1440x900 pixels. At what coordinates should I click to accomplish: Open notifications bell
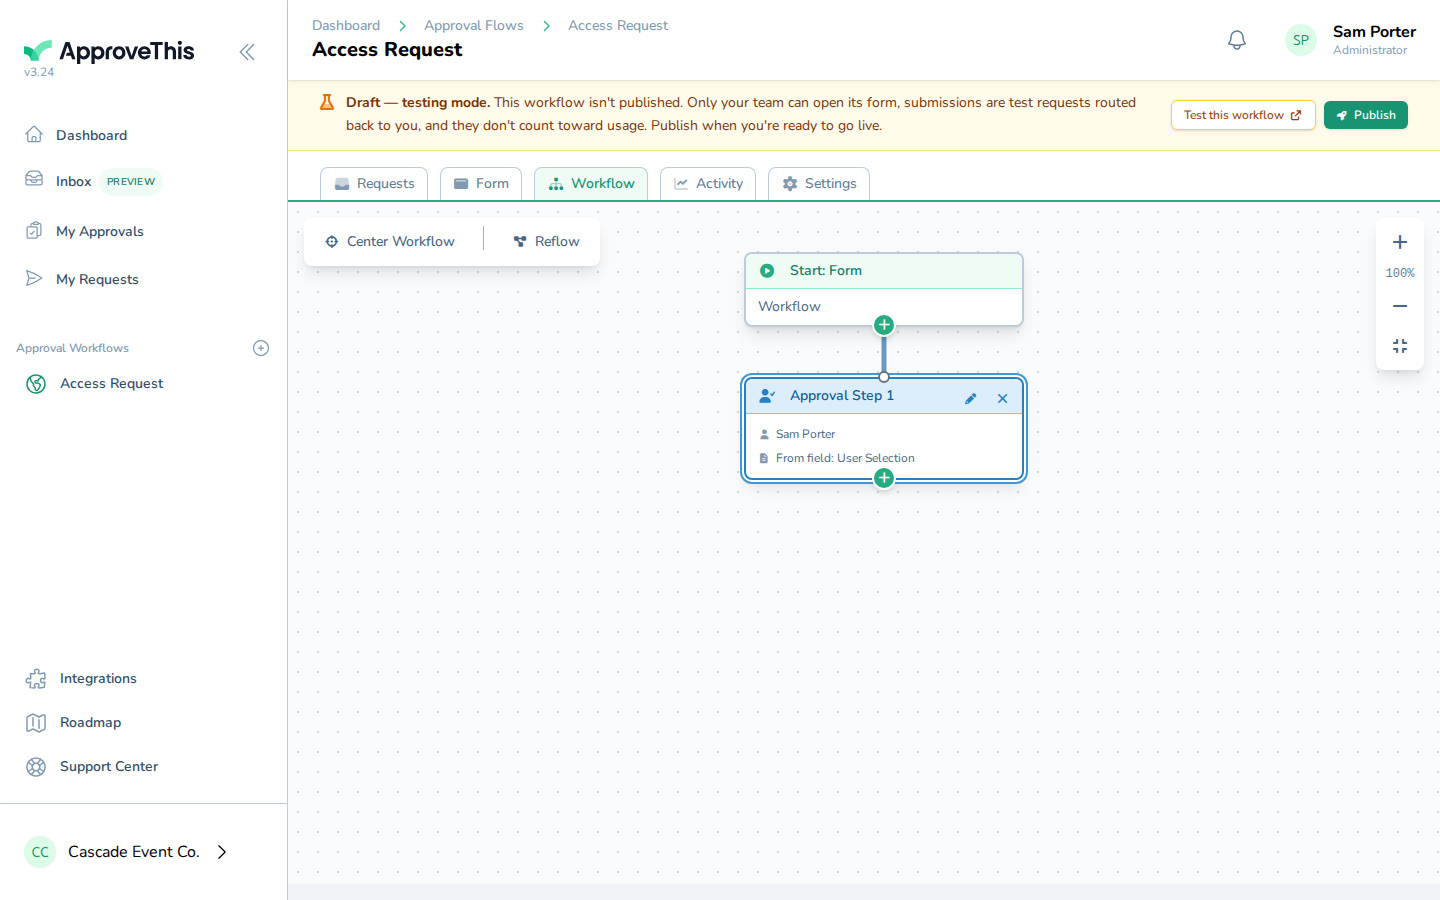(x=1237, y=40)
